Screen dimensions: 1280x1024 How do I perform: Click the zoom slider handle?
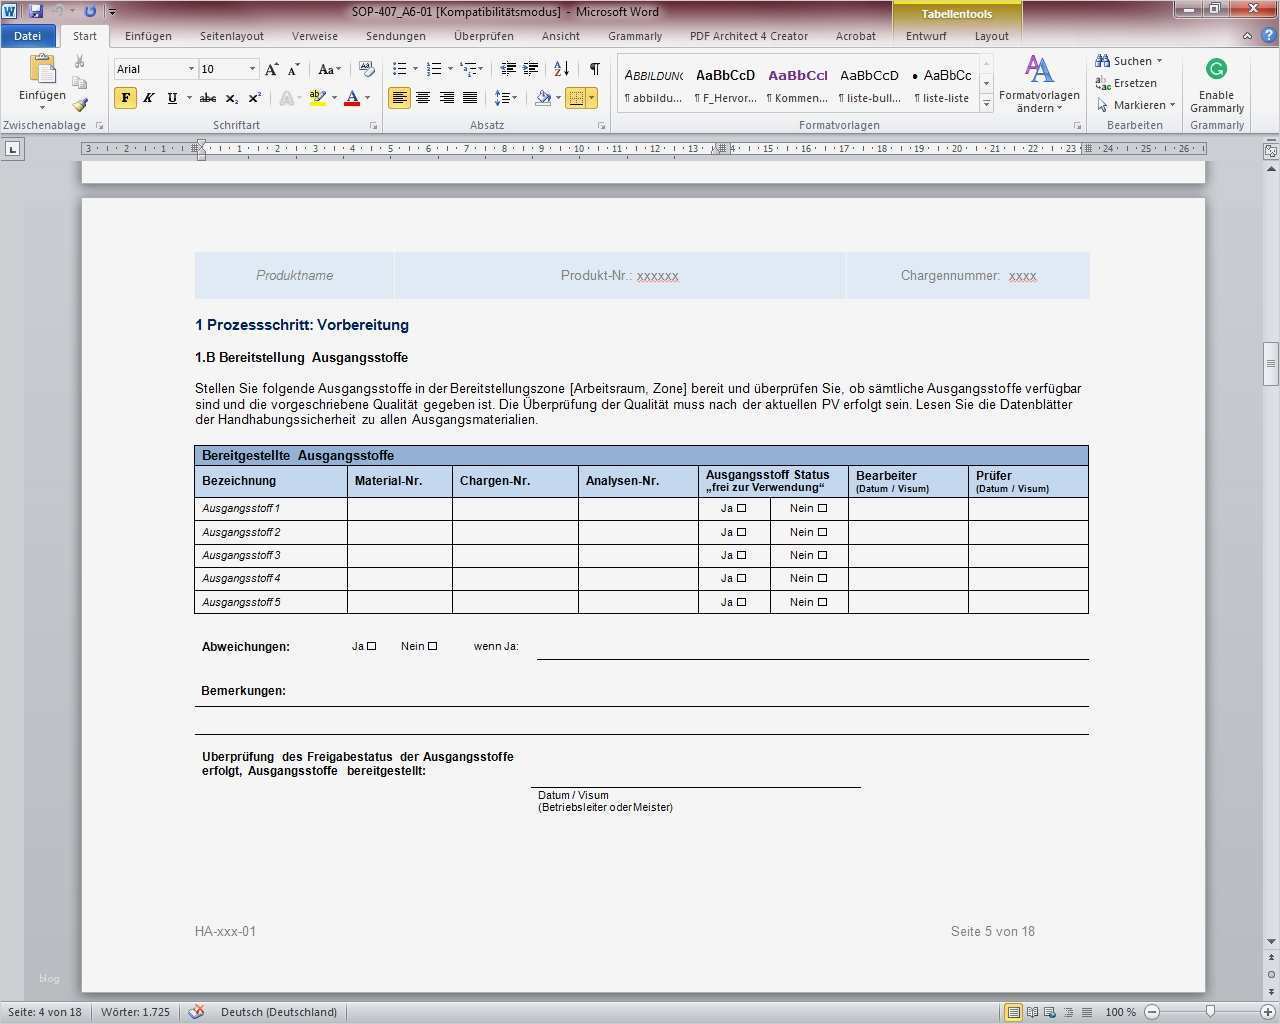coord(1210,1012)
